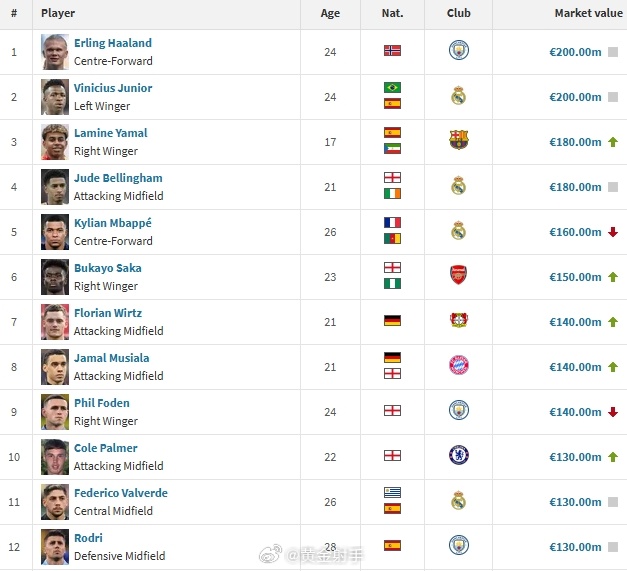This screenshot has width=627, height=571.
Task: Click Bayer Leverkusen crest in Wirtz row
Action: pyautogui.click(x=459, y=320)
